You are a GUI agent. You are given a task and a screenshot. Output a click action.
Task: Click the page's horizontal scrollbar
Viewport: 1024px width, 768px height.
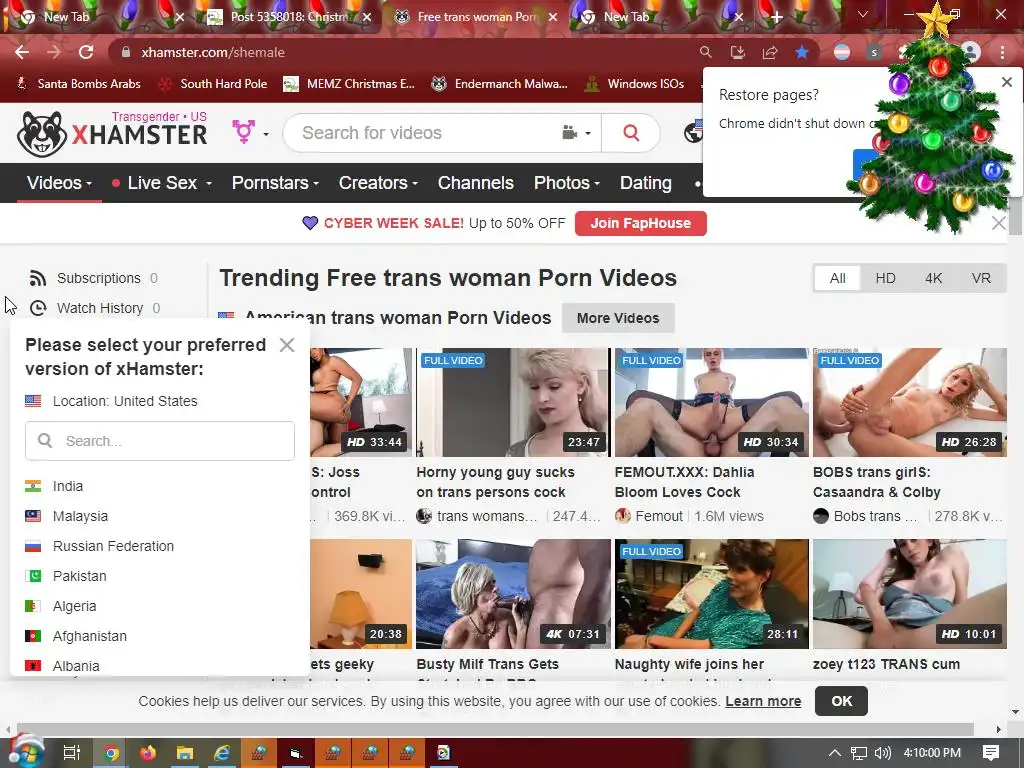point(495,729)
